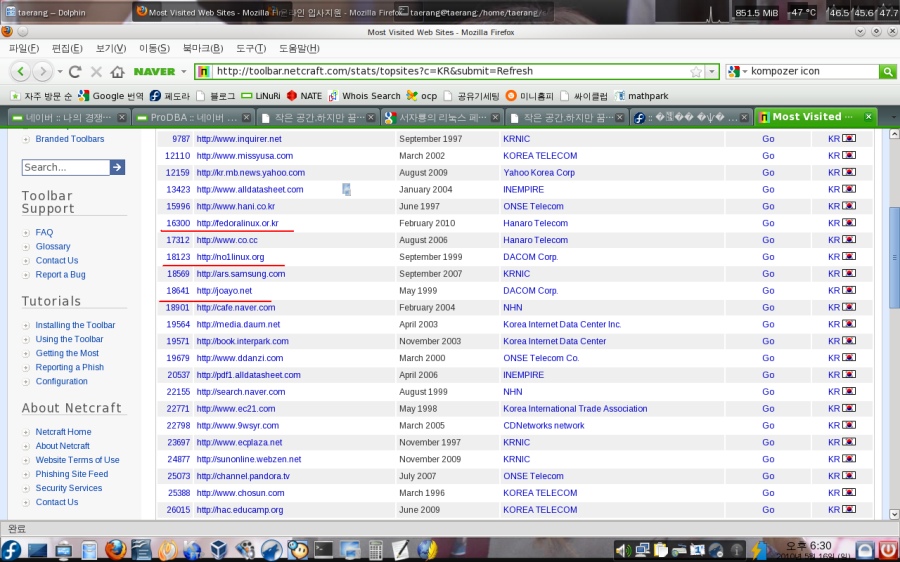This screenshot has width=900, height=562.
Task: Launch Firefox from the bottom panel
Action: pyautogui.click(x=115, y=549)
